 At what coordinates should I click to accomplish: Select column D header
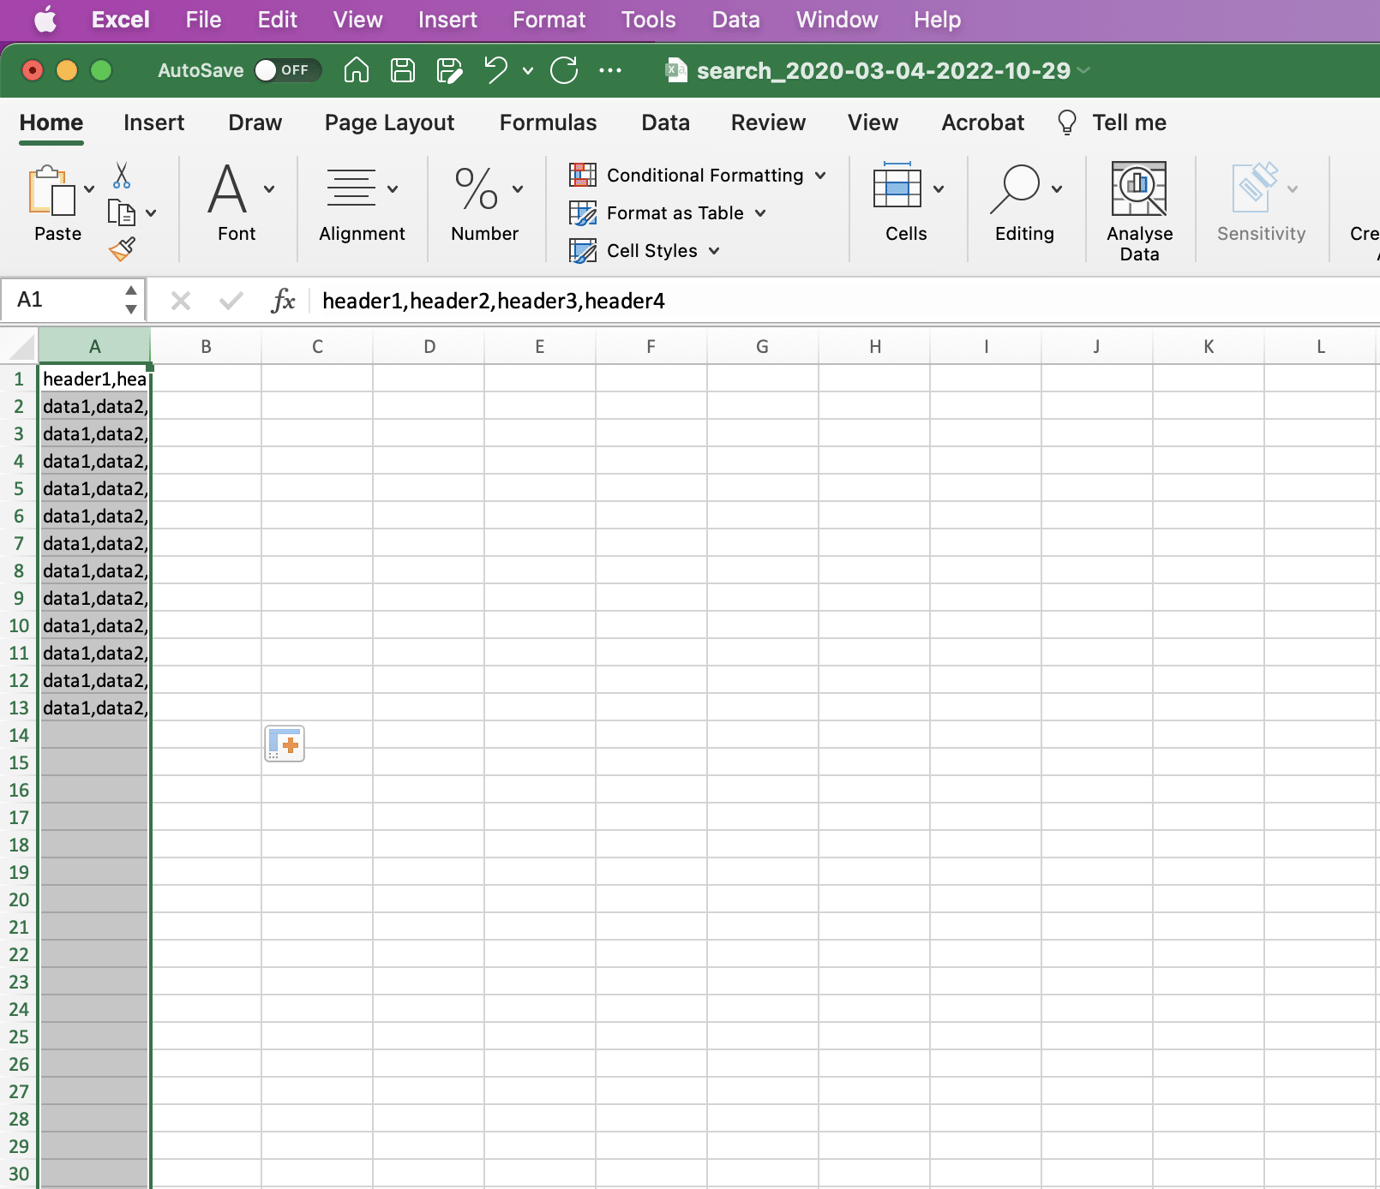429,347
